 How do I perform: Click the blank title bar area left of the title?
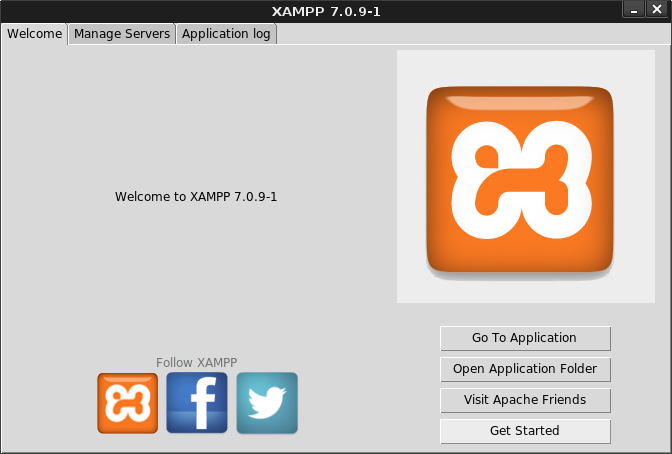pyautogui.click(x=120, y=11)
